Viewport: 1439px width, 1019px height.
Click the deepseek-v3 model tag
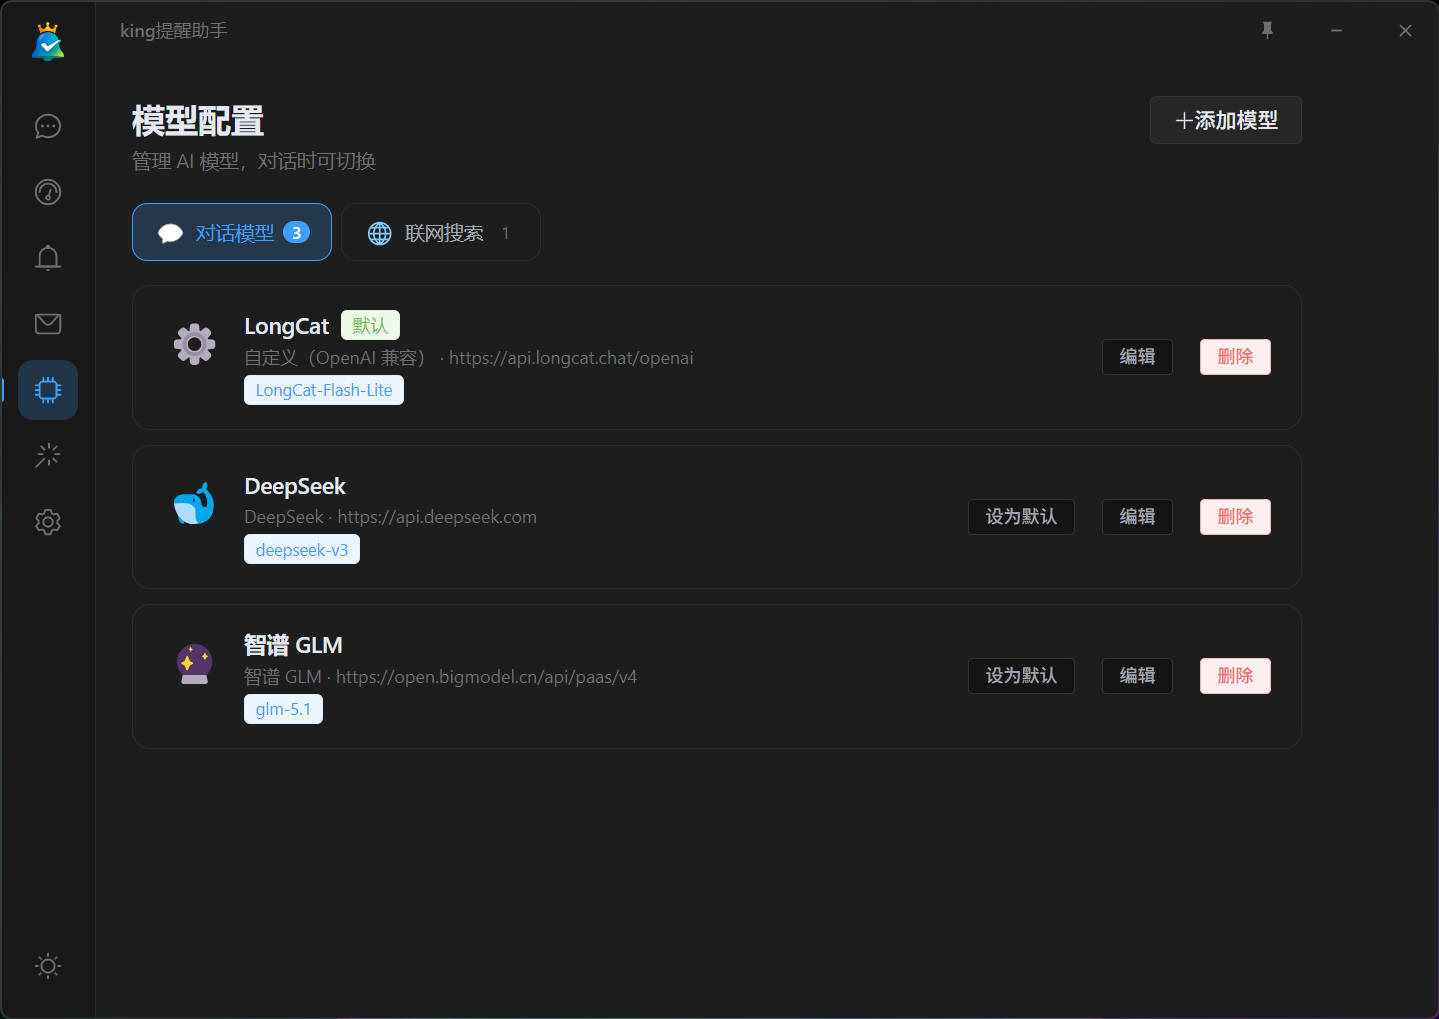(x=302, y=550)
